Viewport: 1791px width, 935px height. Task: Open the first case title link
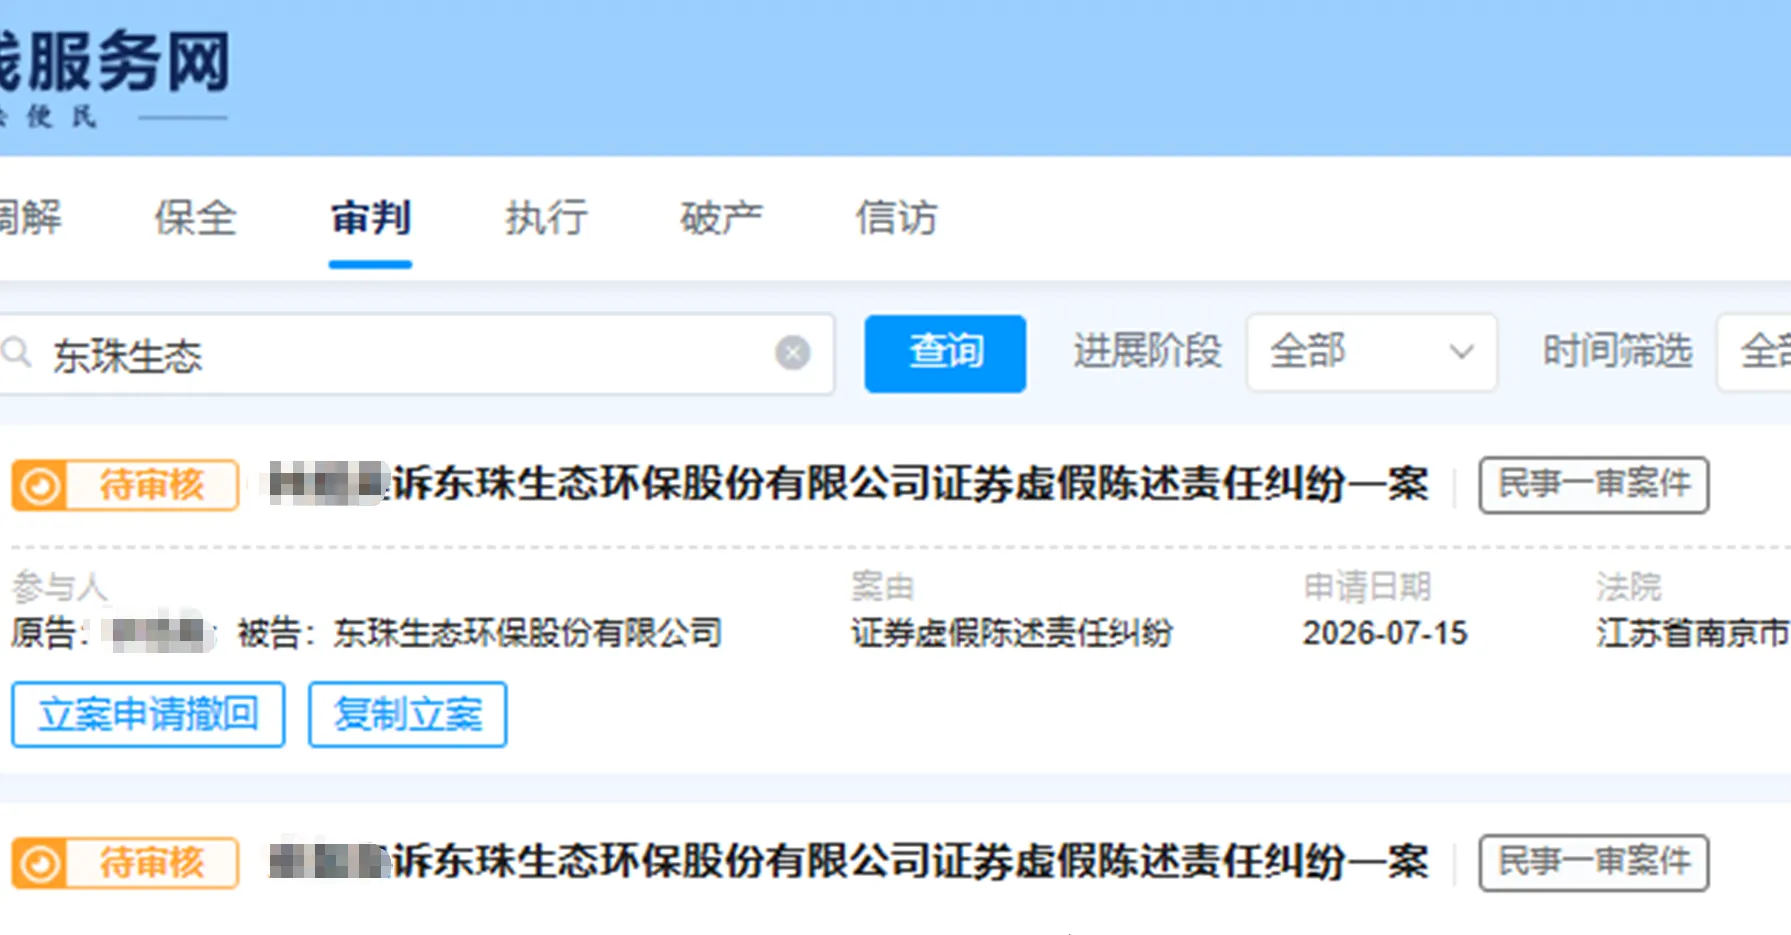coord(849,484)
